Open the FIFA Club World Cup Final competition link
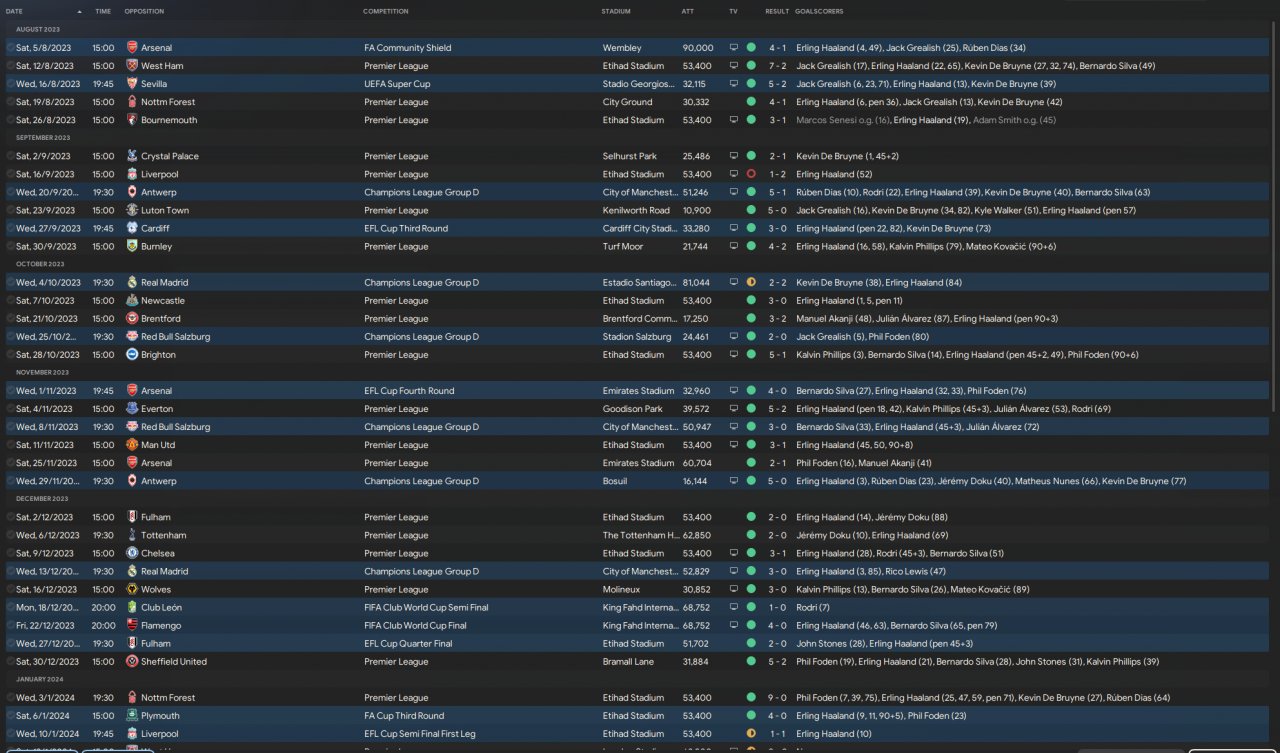 pos(413,625)
